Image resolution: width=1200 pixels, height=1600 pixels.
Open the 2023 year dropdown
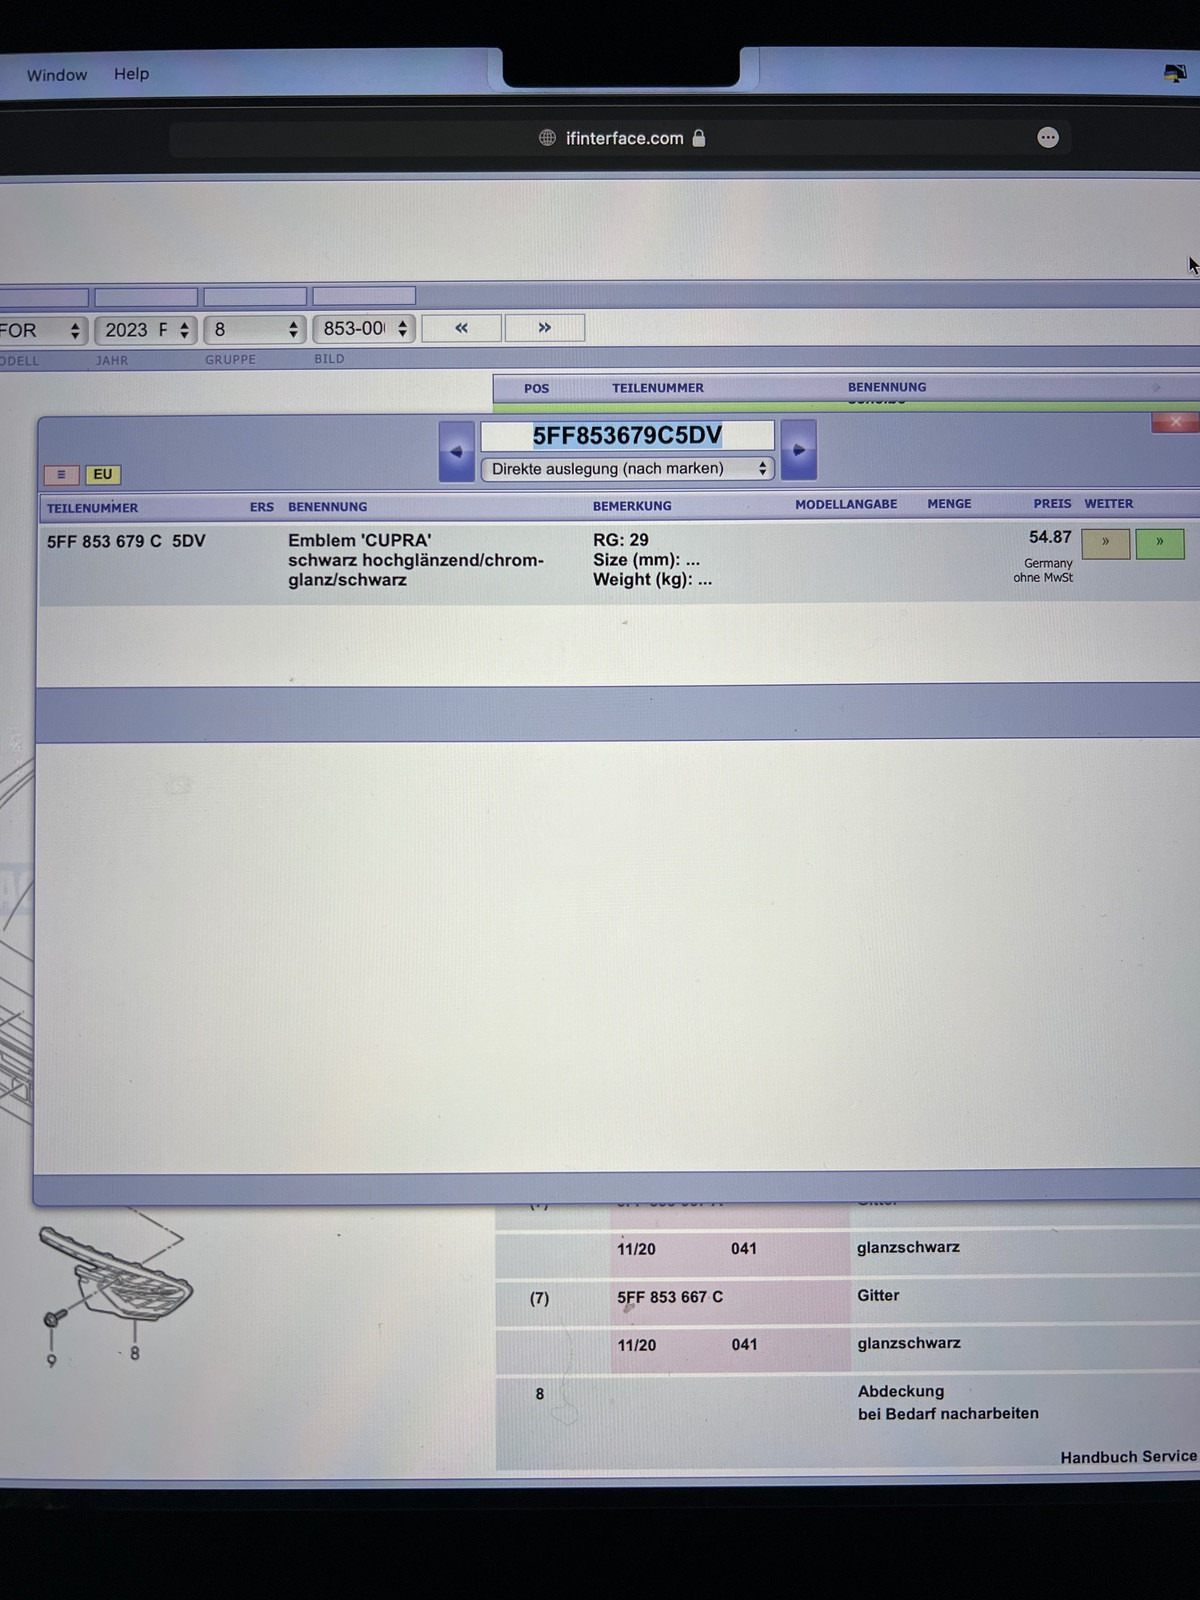tap(146, 330)
